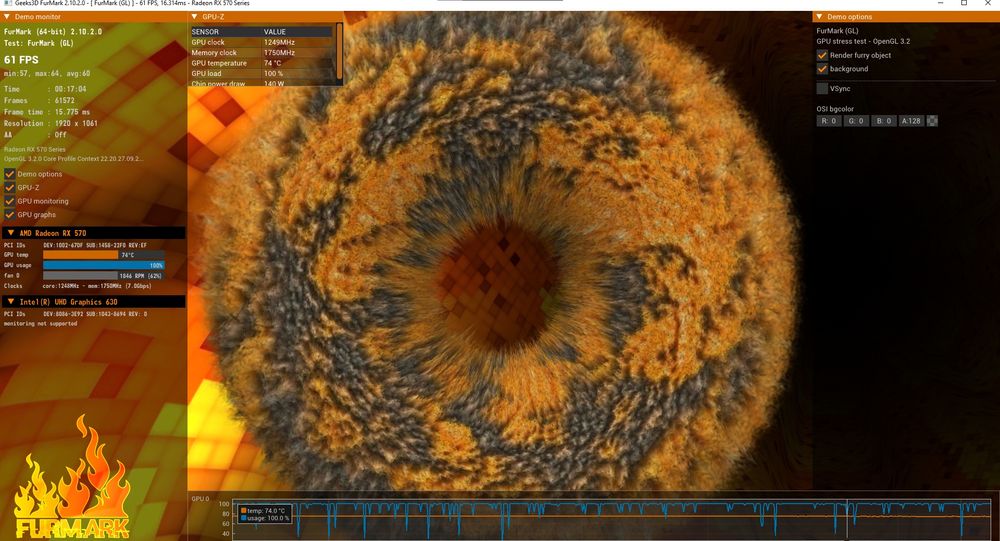Maximize the FurMark window
Screen dimensions: 1000x541
(964, 3)
